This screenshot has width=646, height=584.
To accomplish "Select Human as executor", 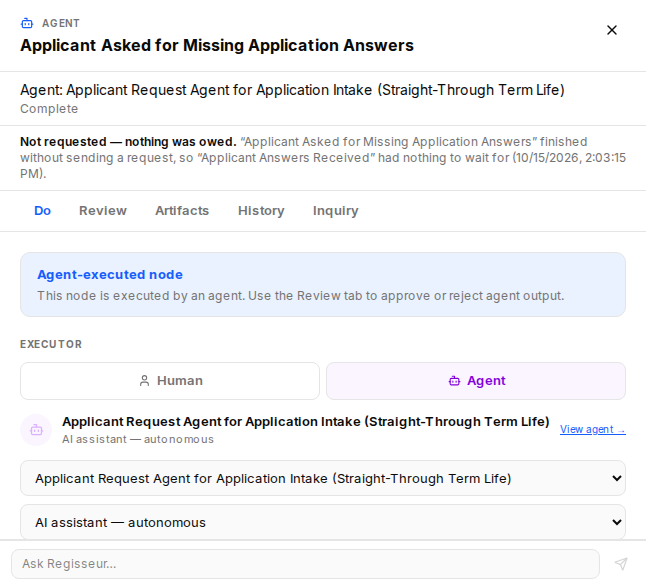I will point(170,381).
